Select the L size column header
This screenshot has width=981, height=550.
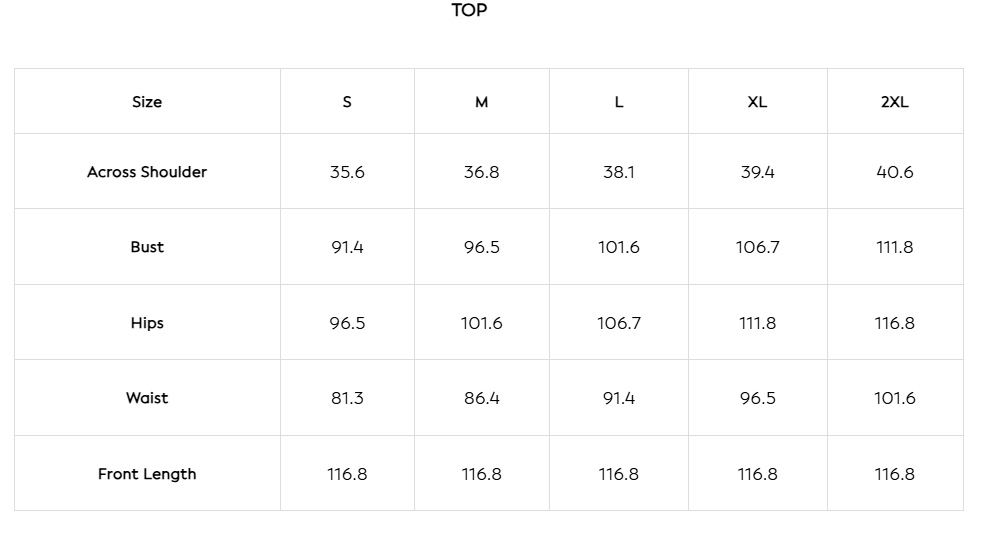tap(619, 102)
